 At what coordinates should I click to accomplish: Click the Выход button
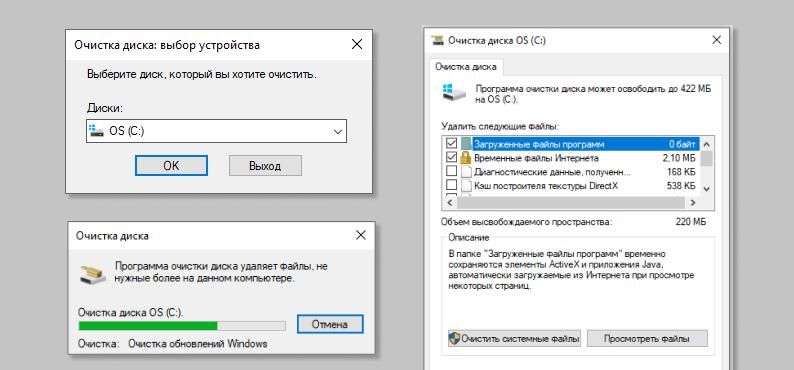[265, 166]
